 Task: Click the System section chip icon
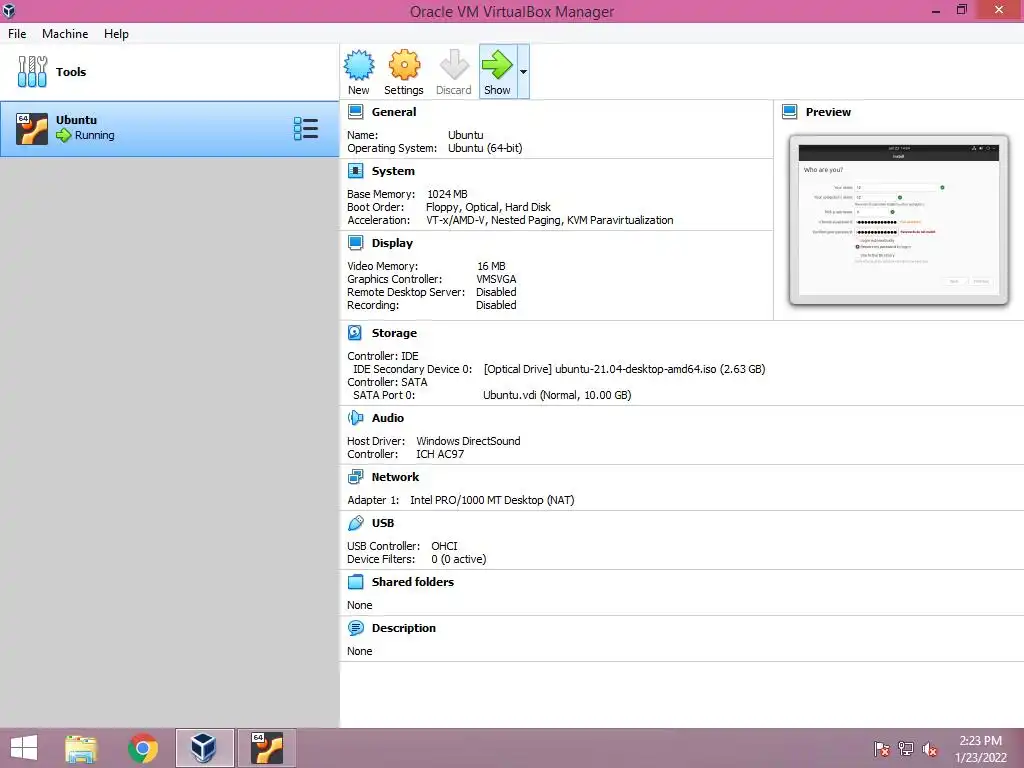[x=355, y=171]
